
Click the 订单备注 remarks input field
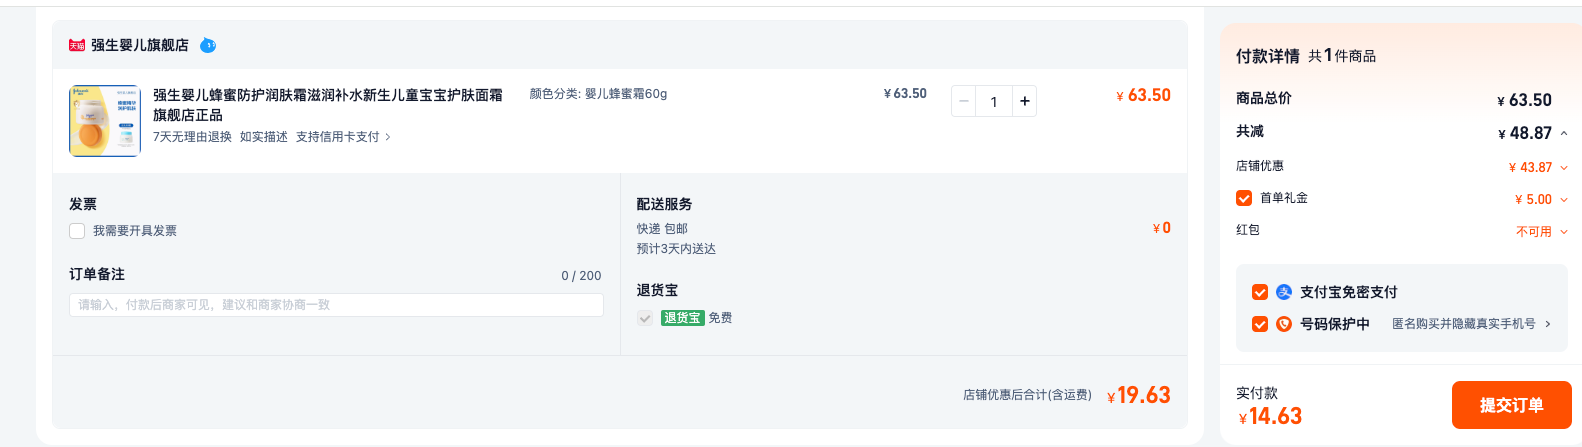336,305
